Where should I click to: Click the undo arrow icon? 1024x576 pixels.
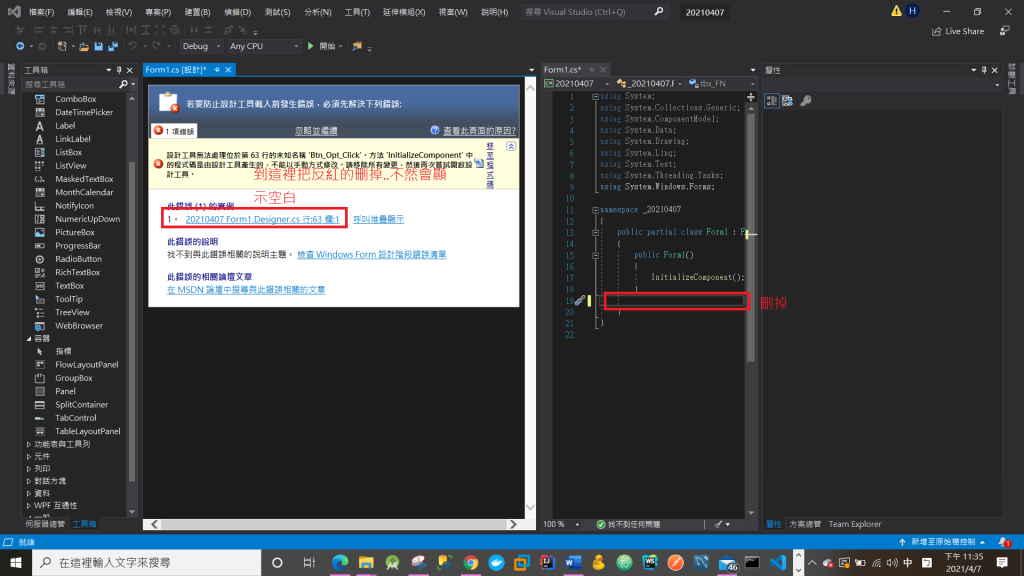point(133,46)
